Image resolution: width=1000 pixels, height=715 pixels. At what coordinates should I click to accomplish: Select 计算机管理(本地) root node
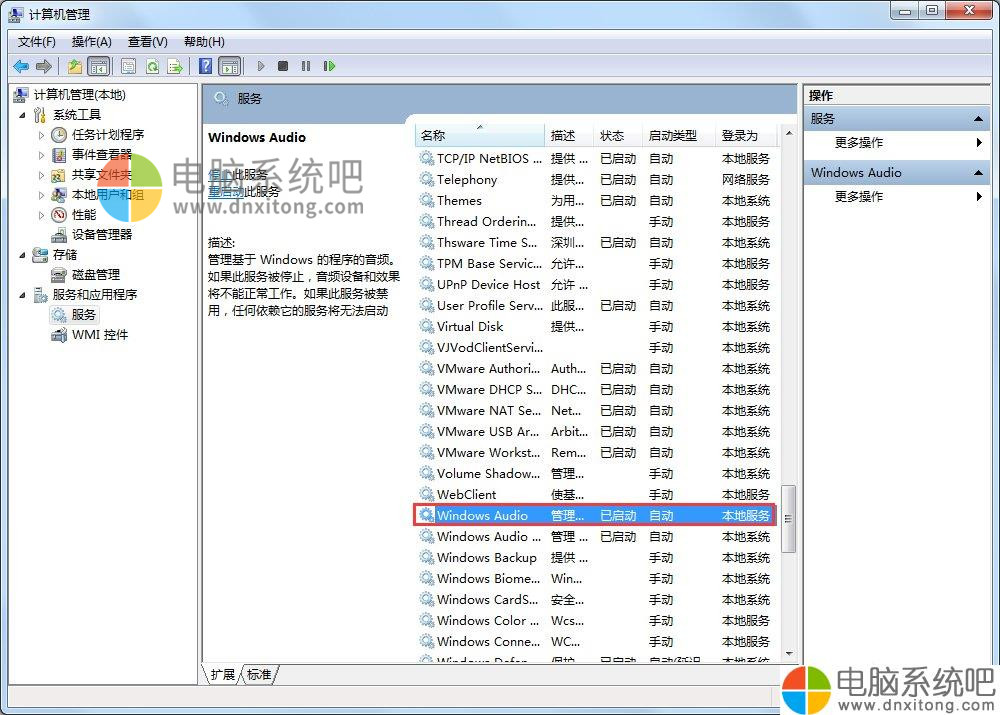(x=79, y=95)
